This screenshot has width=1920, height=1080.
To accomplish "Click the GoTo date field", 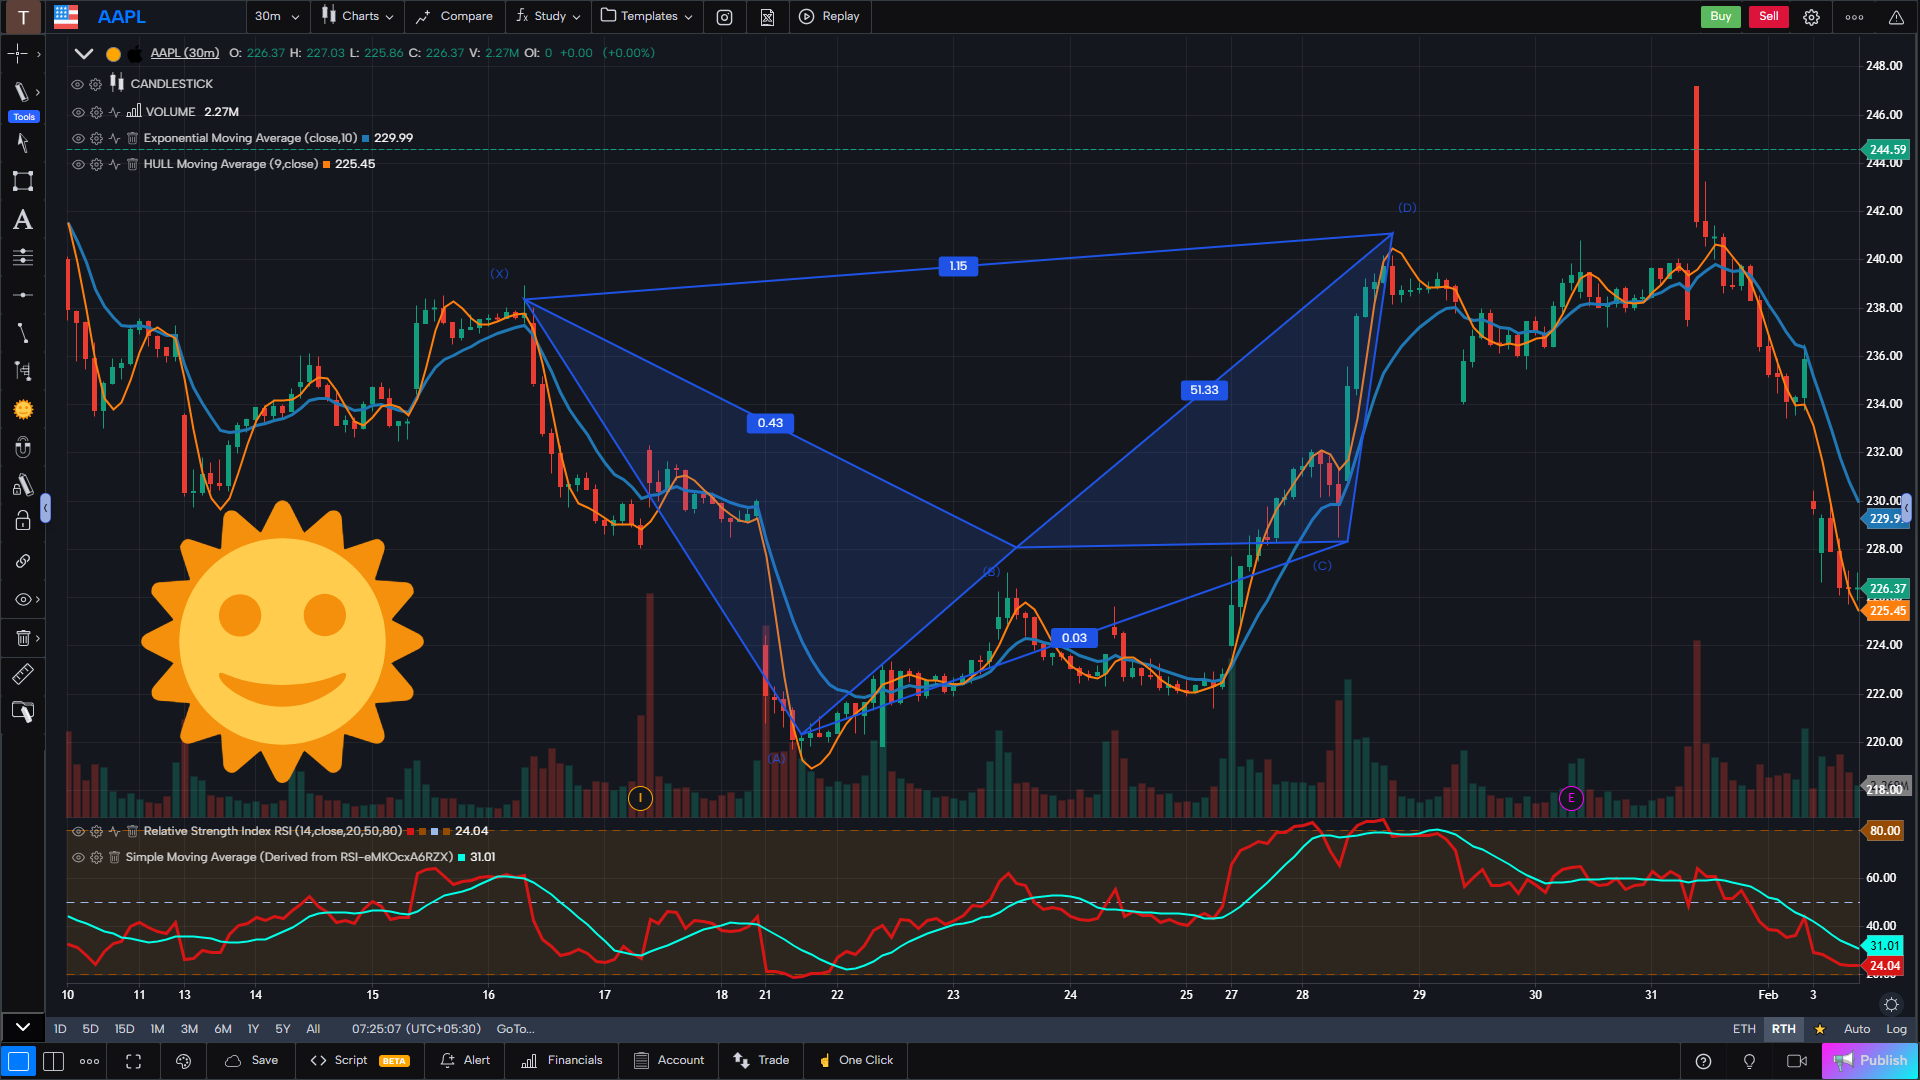I will coord(516,1029).
